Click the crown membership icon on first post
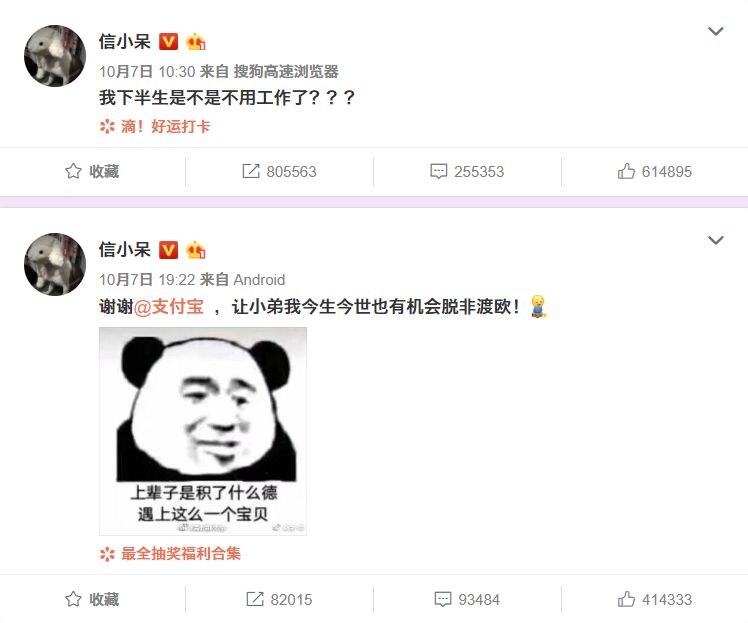This screenshot has height=623, width=748. 196,42
